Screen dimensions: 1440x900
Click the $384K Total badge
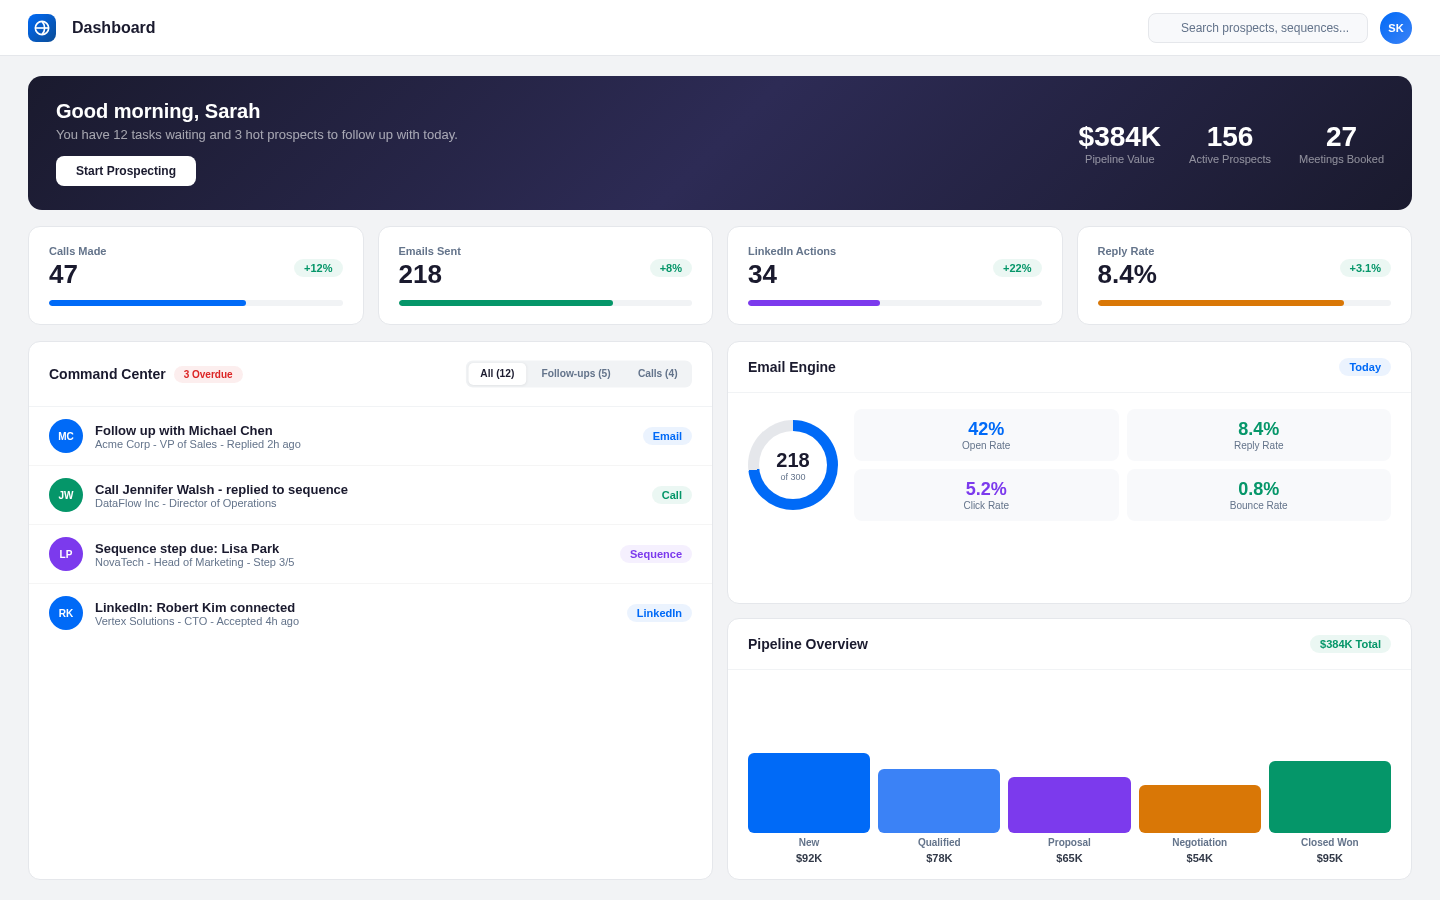(1350, 644)
